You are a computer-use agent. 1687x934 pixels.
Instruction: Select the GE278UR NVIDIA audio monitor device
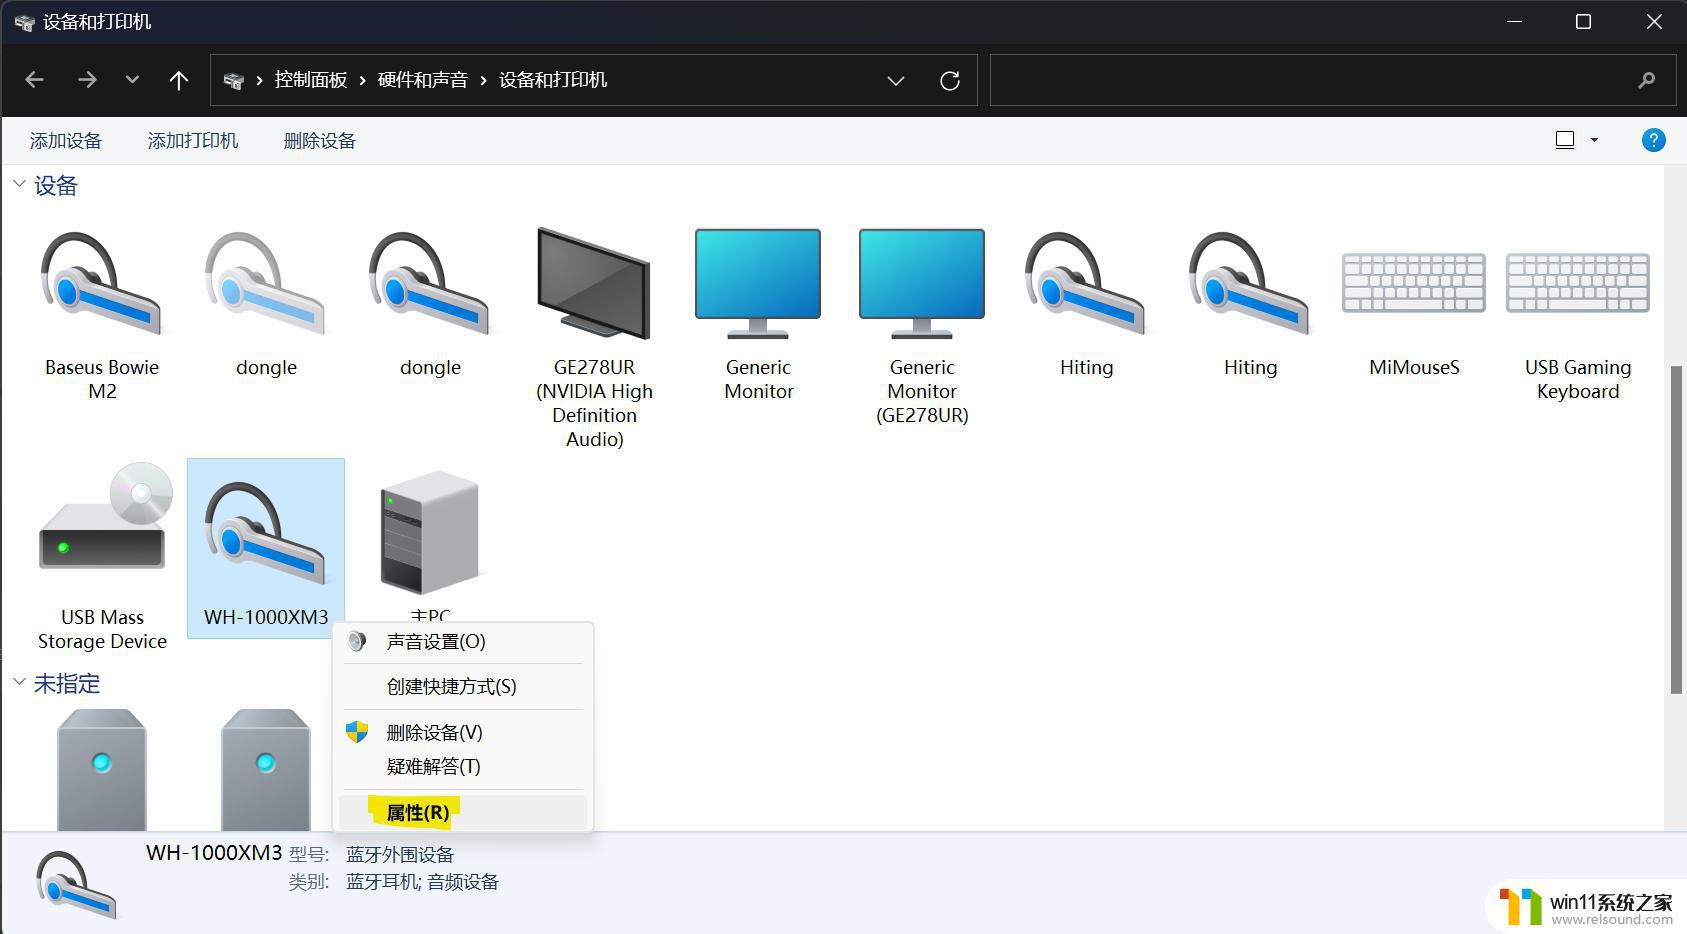pos(594,338)
